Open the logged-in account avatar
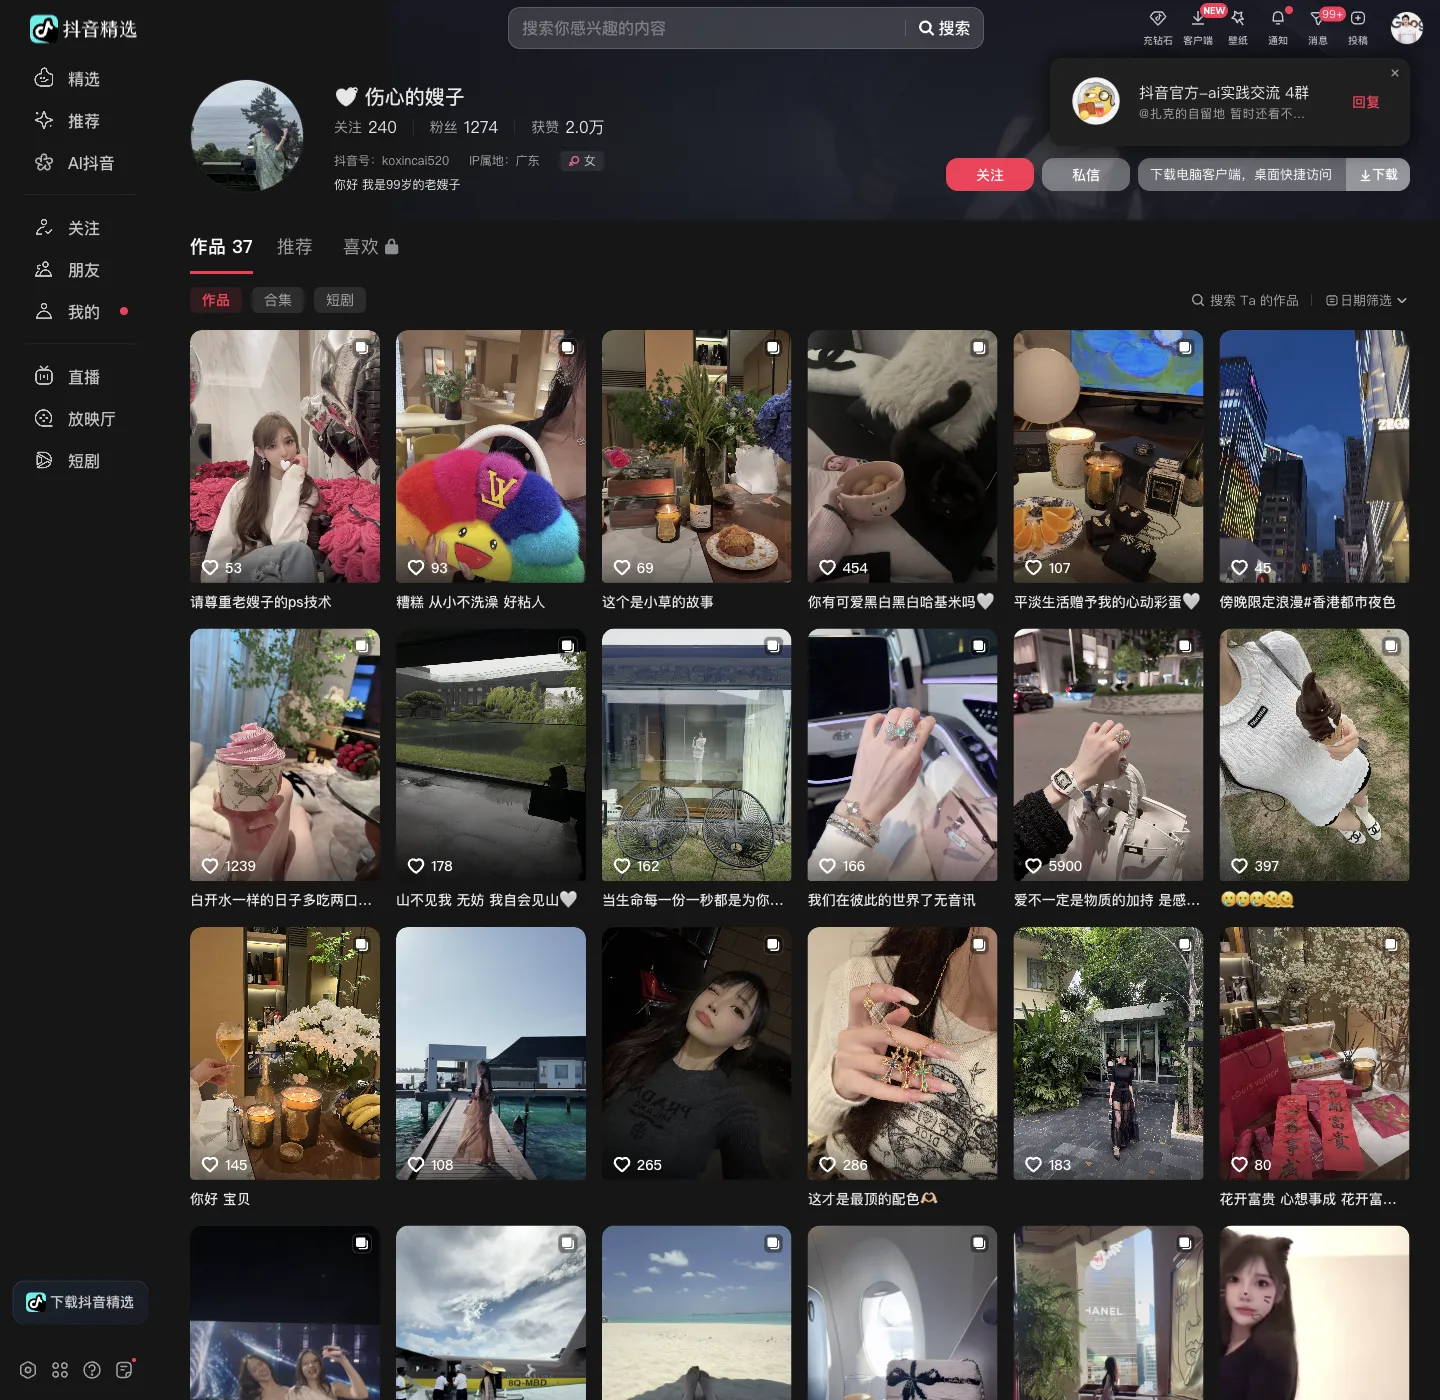 (1406, 28)
